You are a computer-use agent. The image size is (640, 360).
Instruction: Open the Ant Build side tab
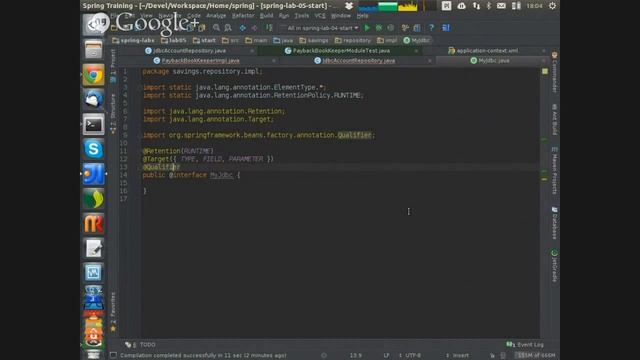click(x=554, y=119)
